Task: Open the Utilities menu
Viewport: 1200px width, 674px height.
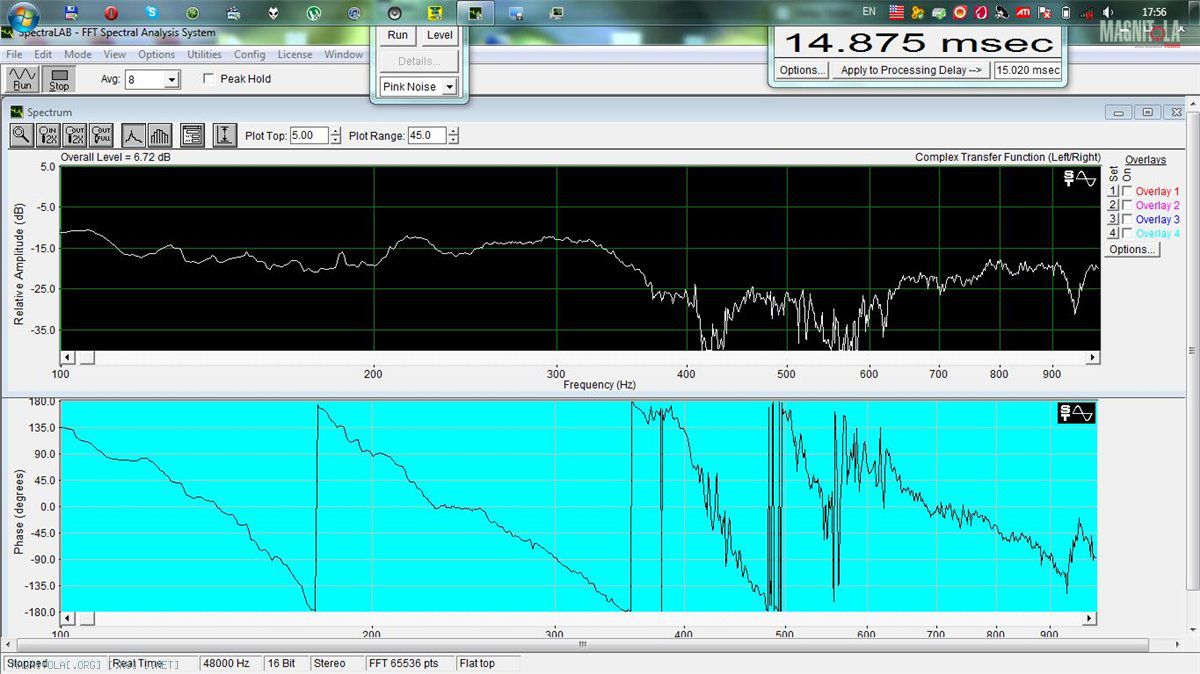Action: 205,55
